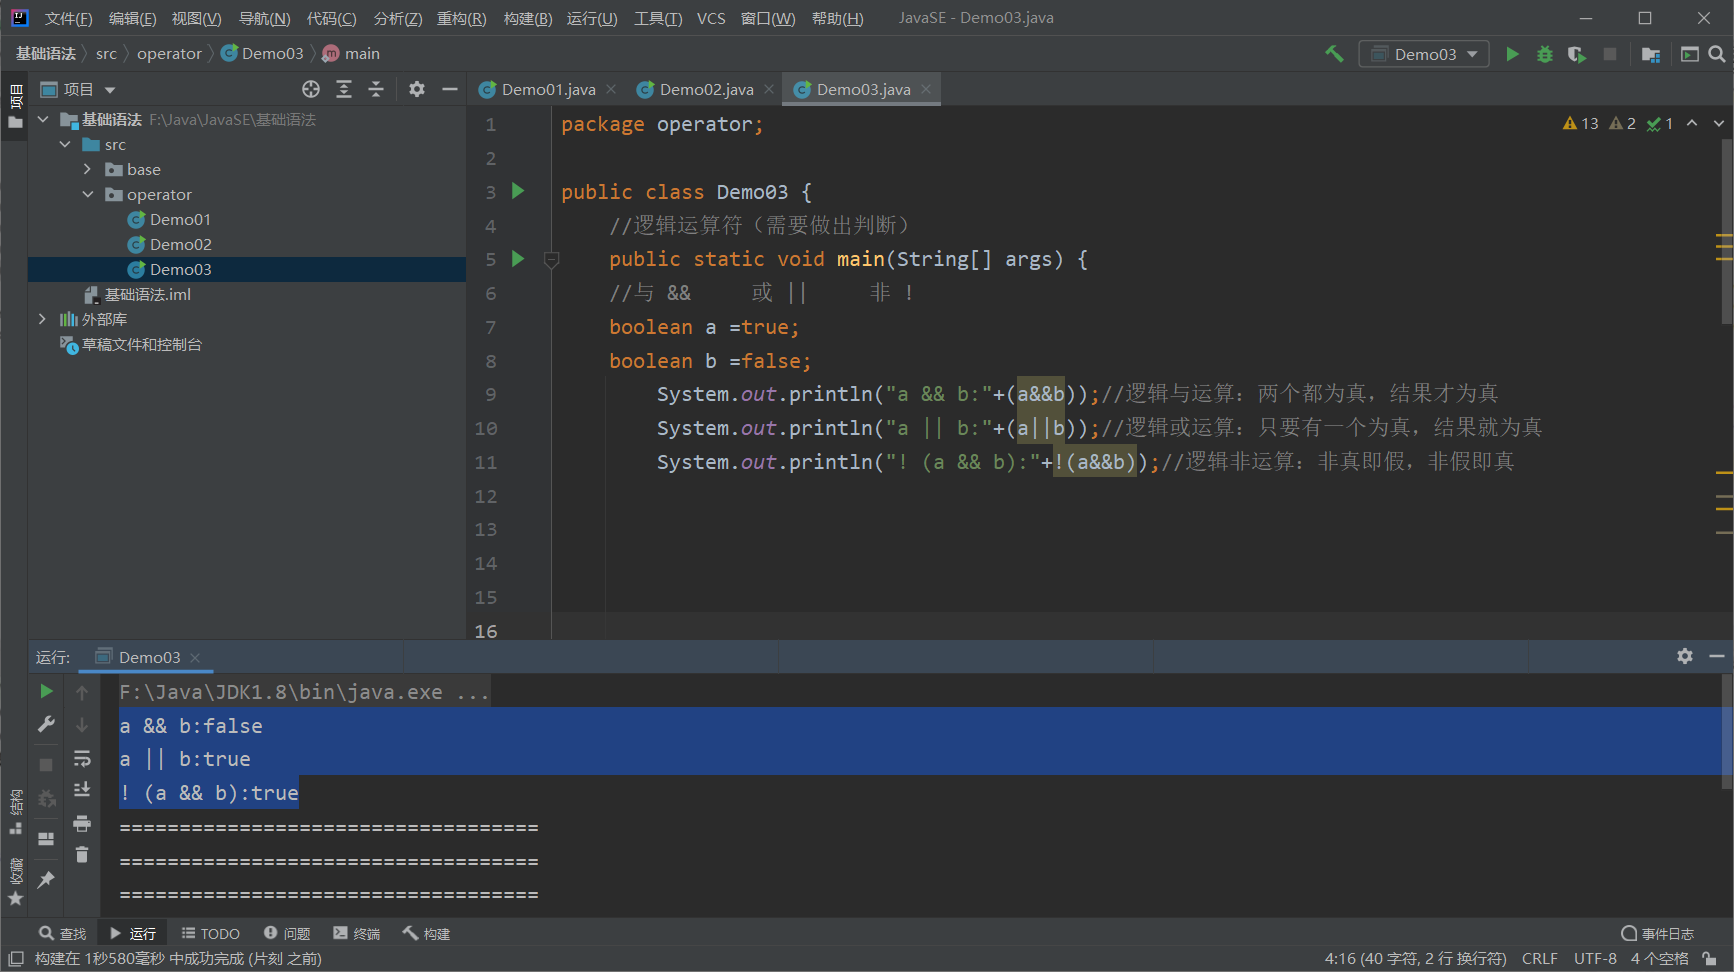Click the operator breadcrumb in navigation bar
1734x972 pixels.
pos(169,54)
